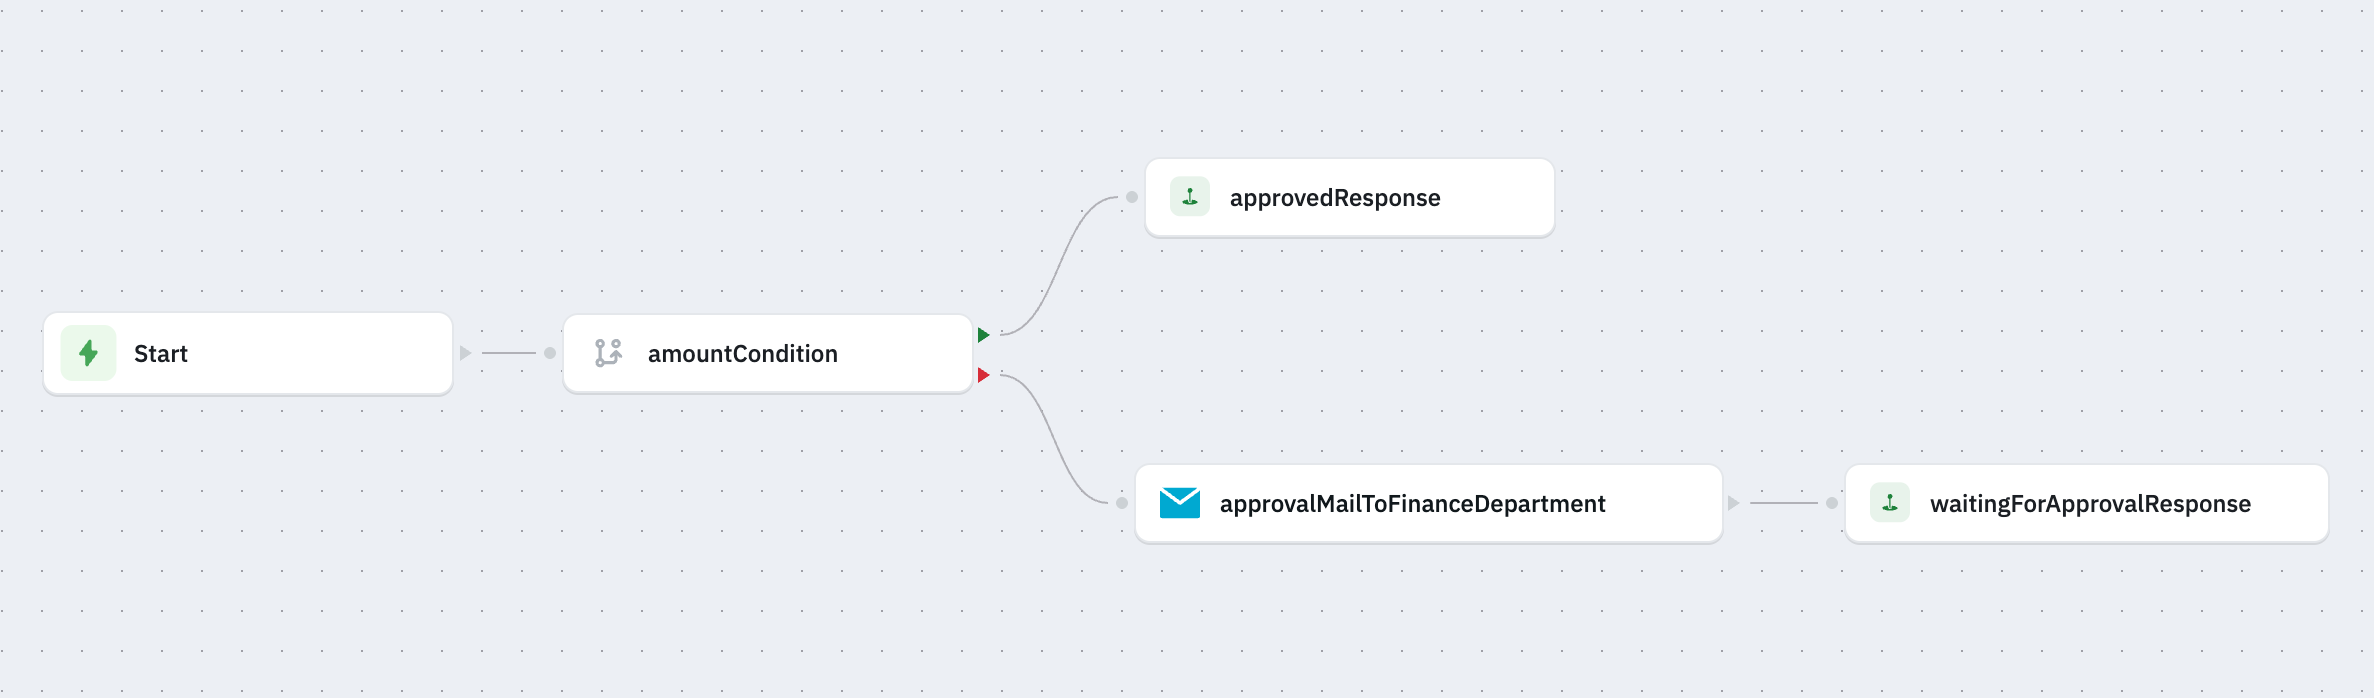Click the output arrow of approvalMailToFinanceDepartment
The image size is (2374, 698).
[1733, 503]
